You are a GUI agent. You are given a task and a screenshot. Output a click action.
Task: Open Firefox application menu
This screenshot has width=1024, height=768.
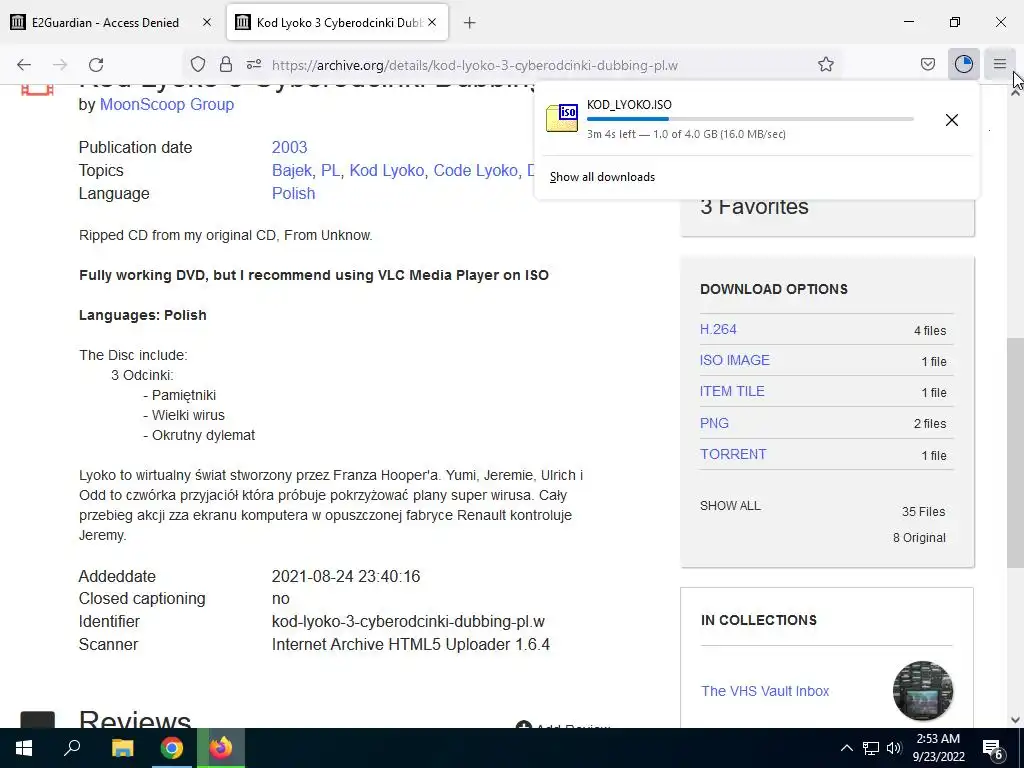[x=999, y=64]
